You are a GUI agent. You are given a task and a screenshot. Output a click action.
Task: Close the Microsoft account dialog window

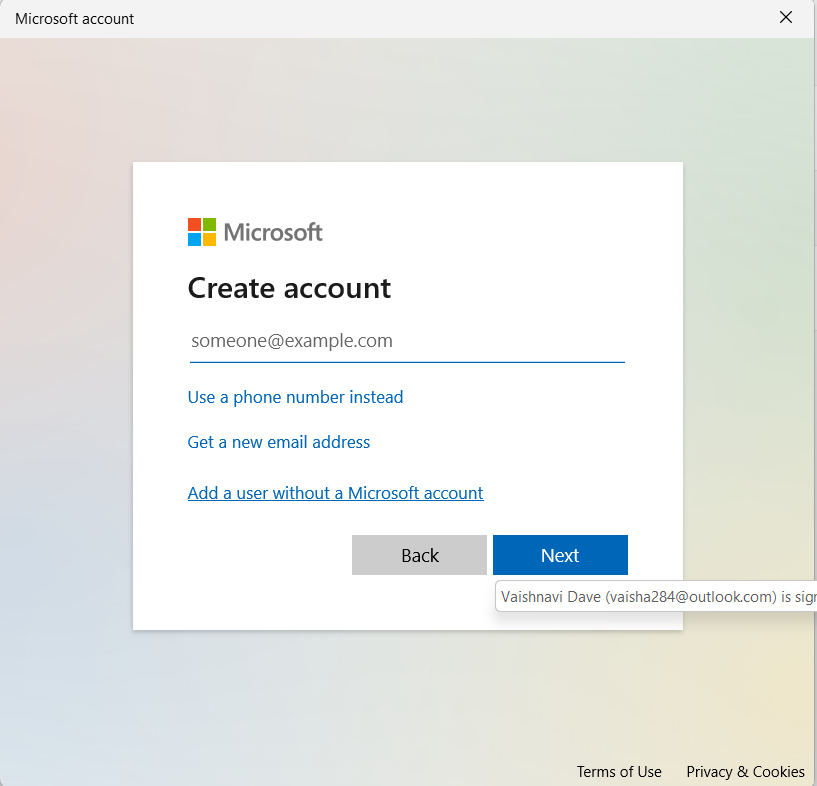[786, 18]
